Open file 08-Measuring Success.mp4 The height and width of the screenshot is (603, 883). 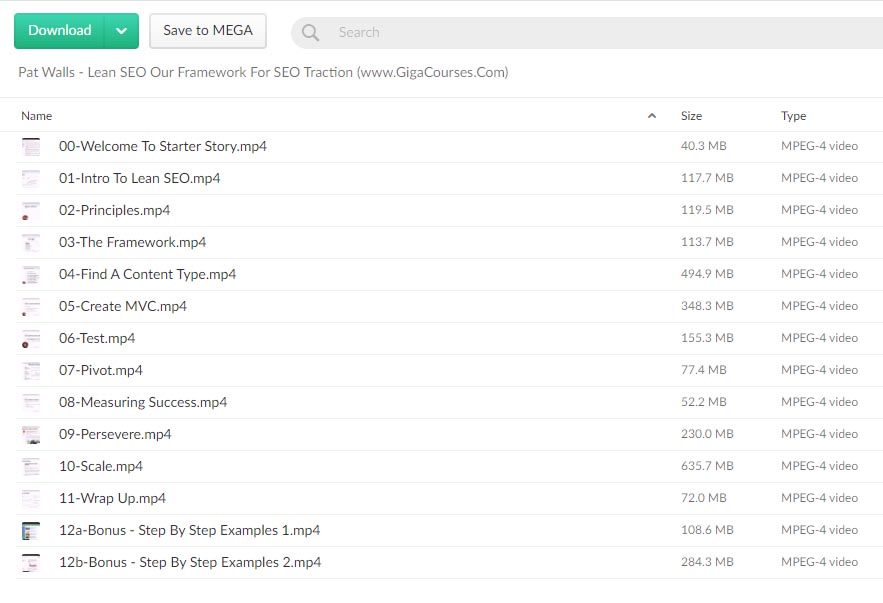[x=143, y=403]
